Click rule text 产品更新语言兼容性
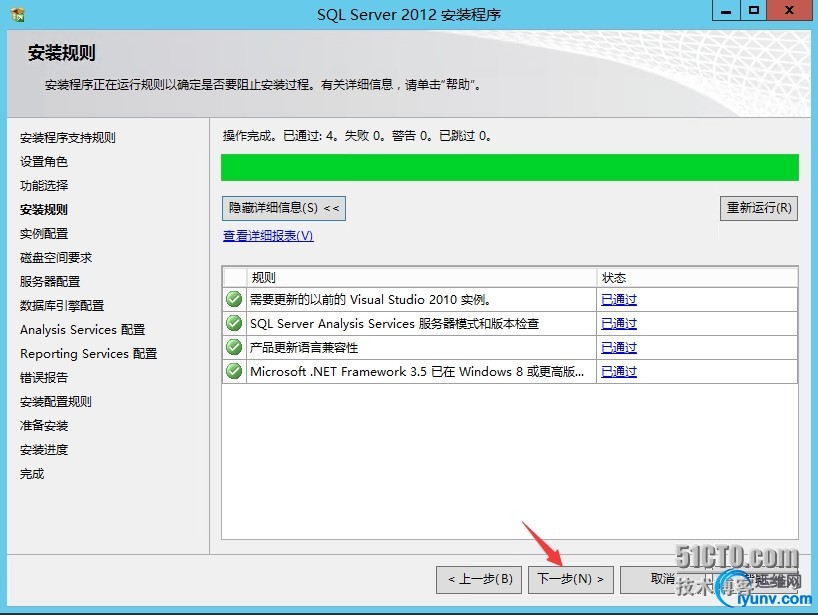Screen dimensions: 818x615 304,347
